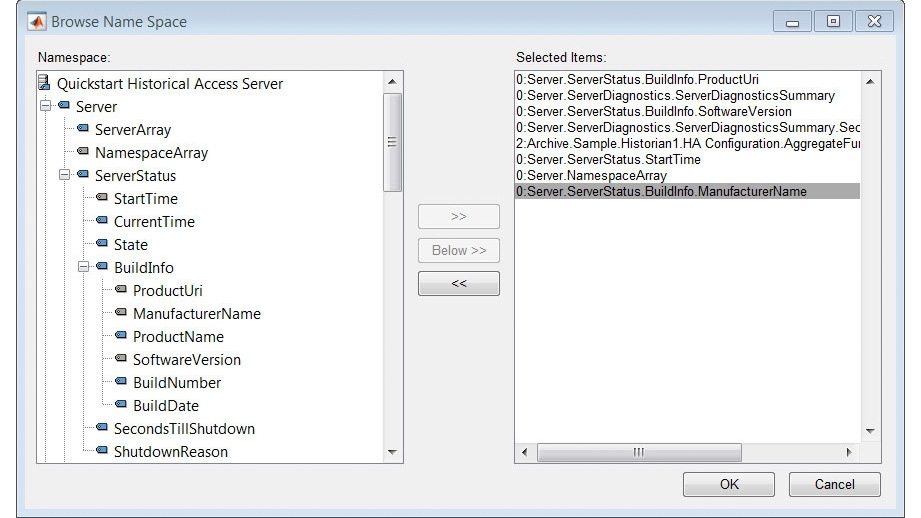The image size is (921, 518).
Task: Collapse the Server tree node
Action: click(x=45, y=106)
